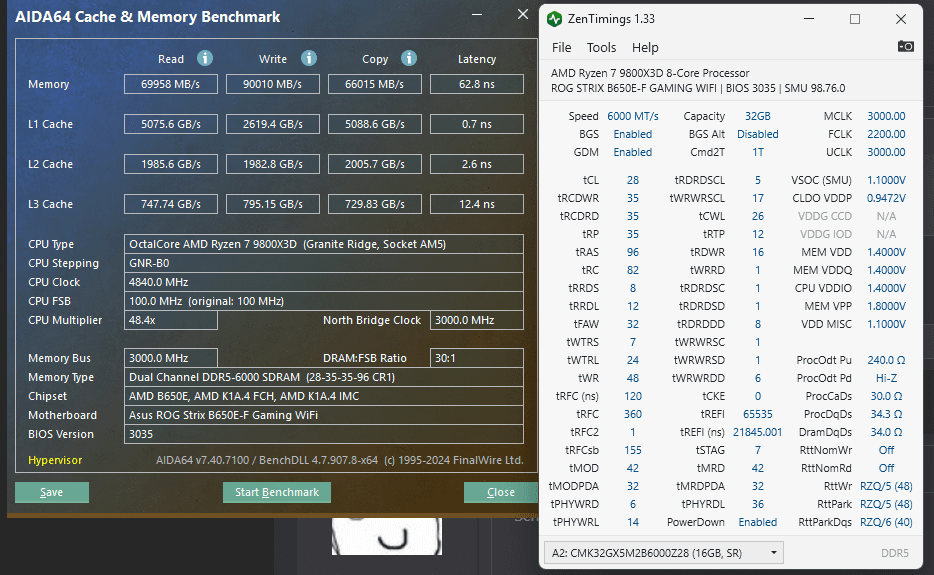Click the CPU Clock field 4840.0 MHz

[324, 282]
